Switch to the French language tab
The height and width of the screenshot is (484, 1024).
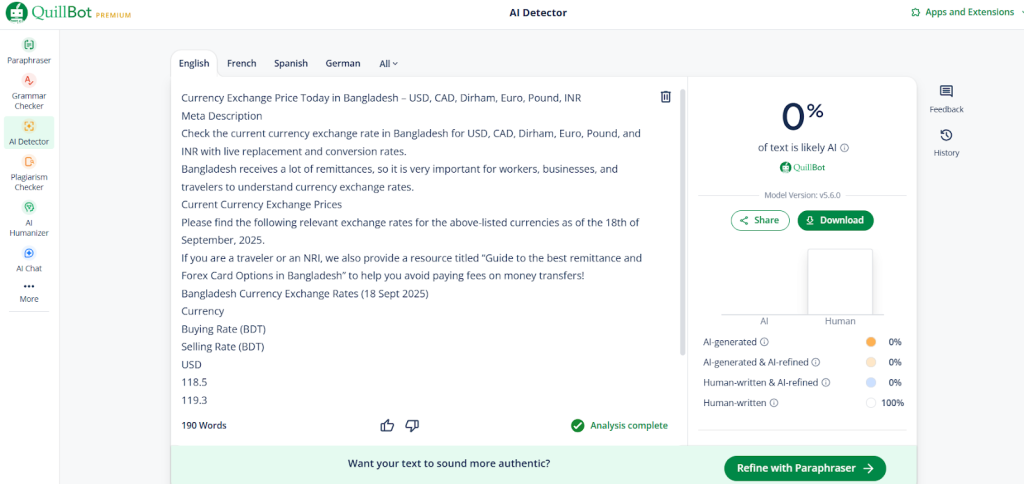(x=242, y=63)
